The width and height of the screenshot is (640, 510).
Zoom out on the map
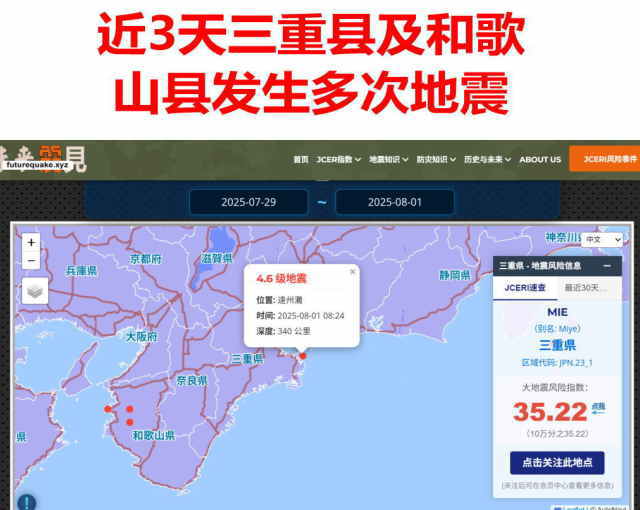32,261
